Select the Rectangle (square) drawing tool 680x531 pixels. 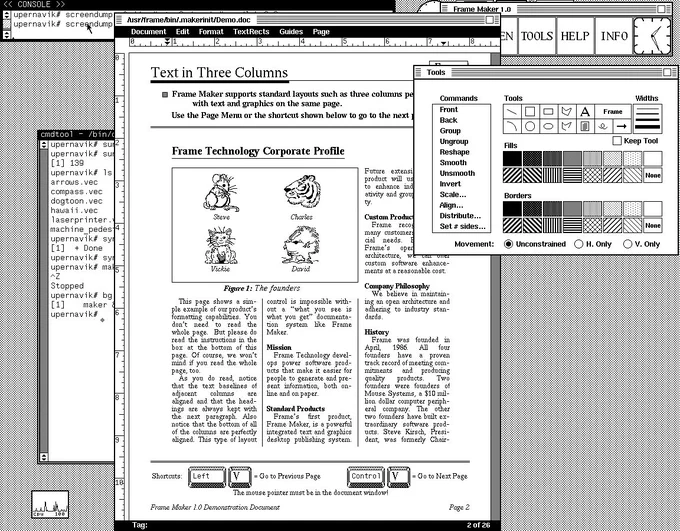[x=530, y=112]
